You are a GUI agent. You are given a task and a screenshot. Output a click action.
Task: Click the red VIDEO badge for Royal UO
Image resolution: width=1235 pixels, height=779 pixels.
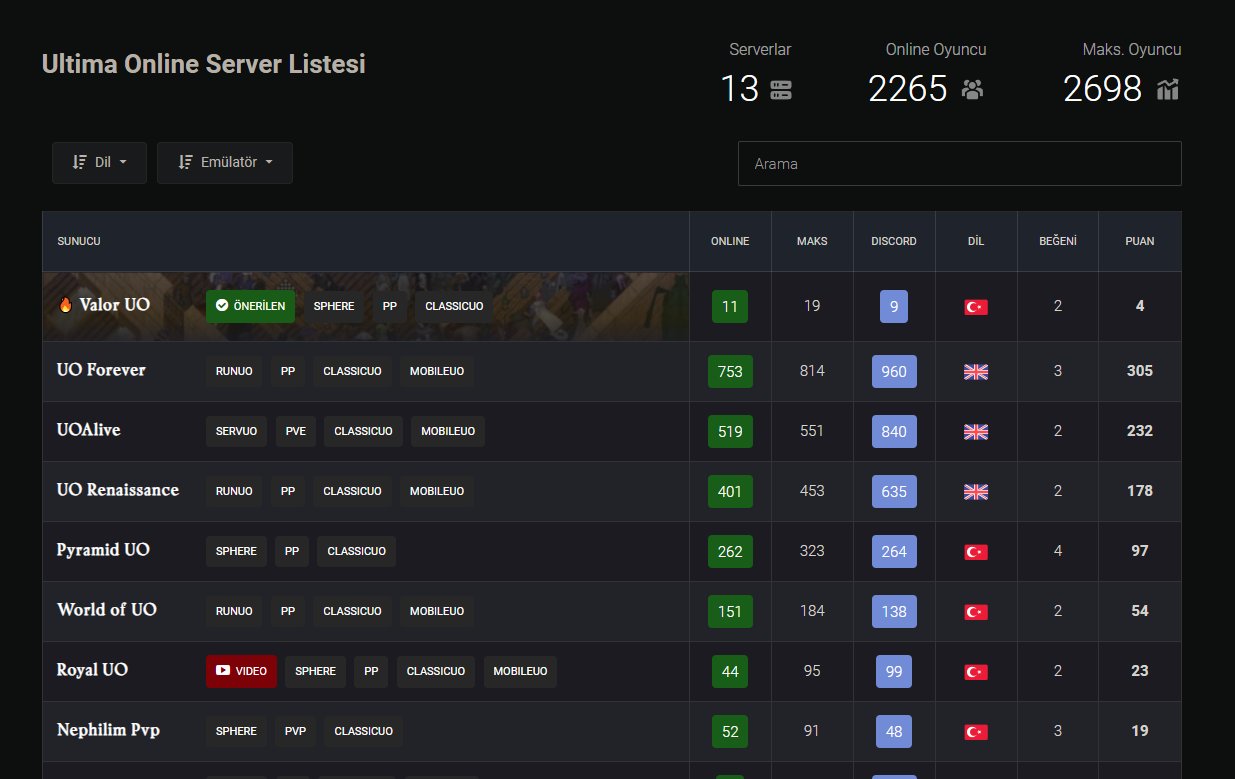242,671
